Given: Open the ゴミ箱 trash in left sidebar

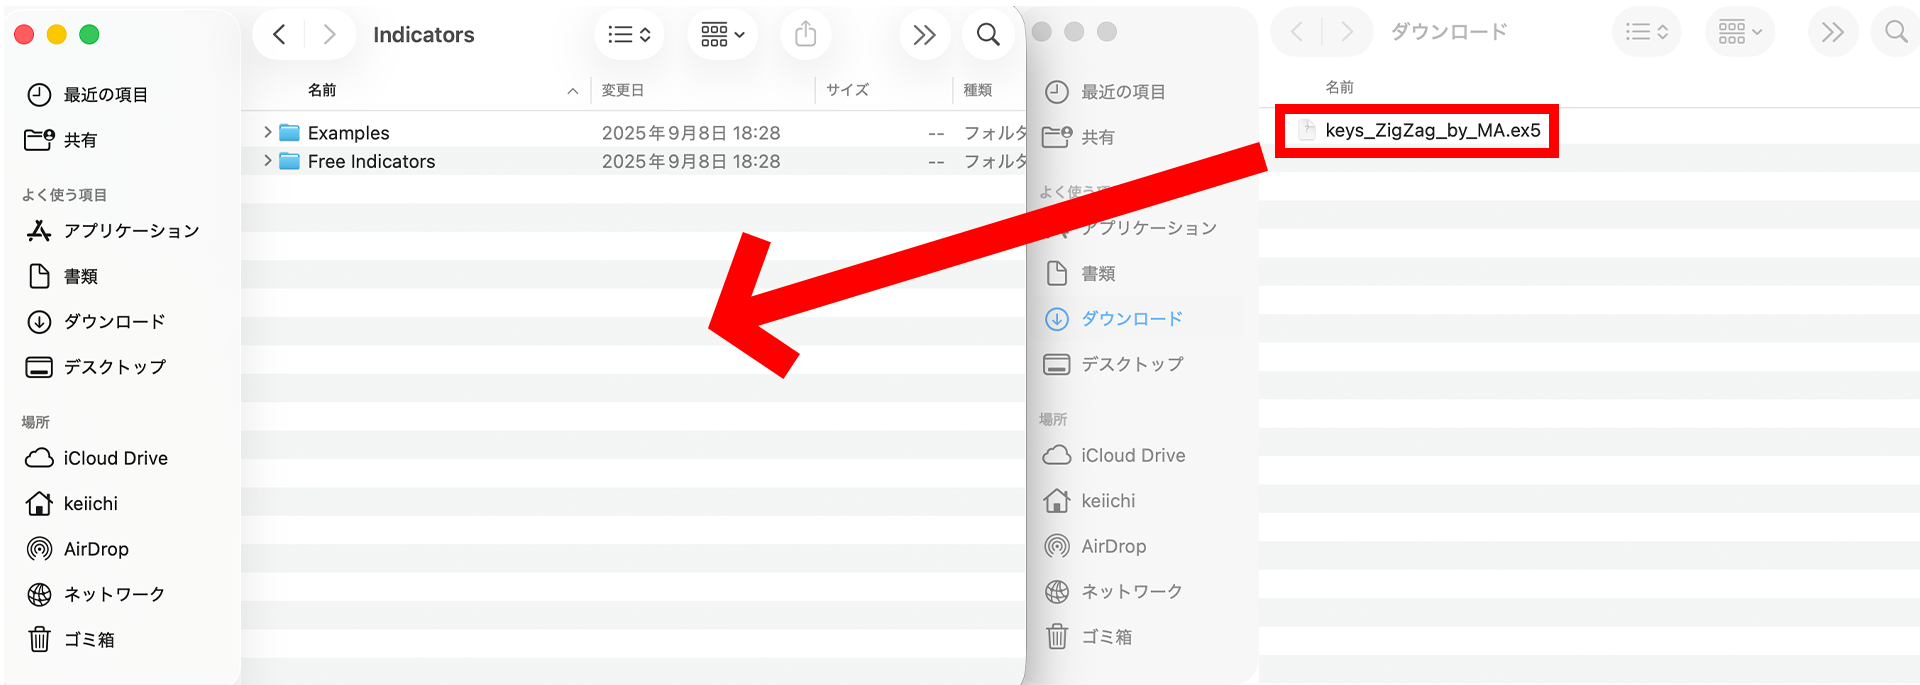Looking at the screenshot, I should (89, 639).
